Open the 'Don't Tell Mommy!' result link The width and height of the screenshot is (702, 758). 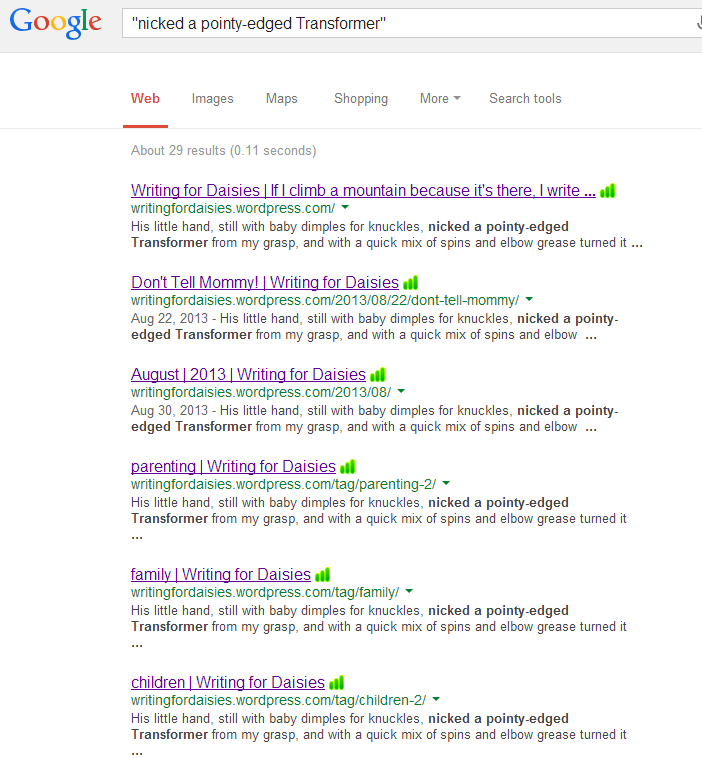pyautogui.click(x=264, y=282)
